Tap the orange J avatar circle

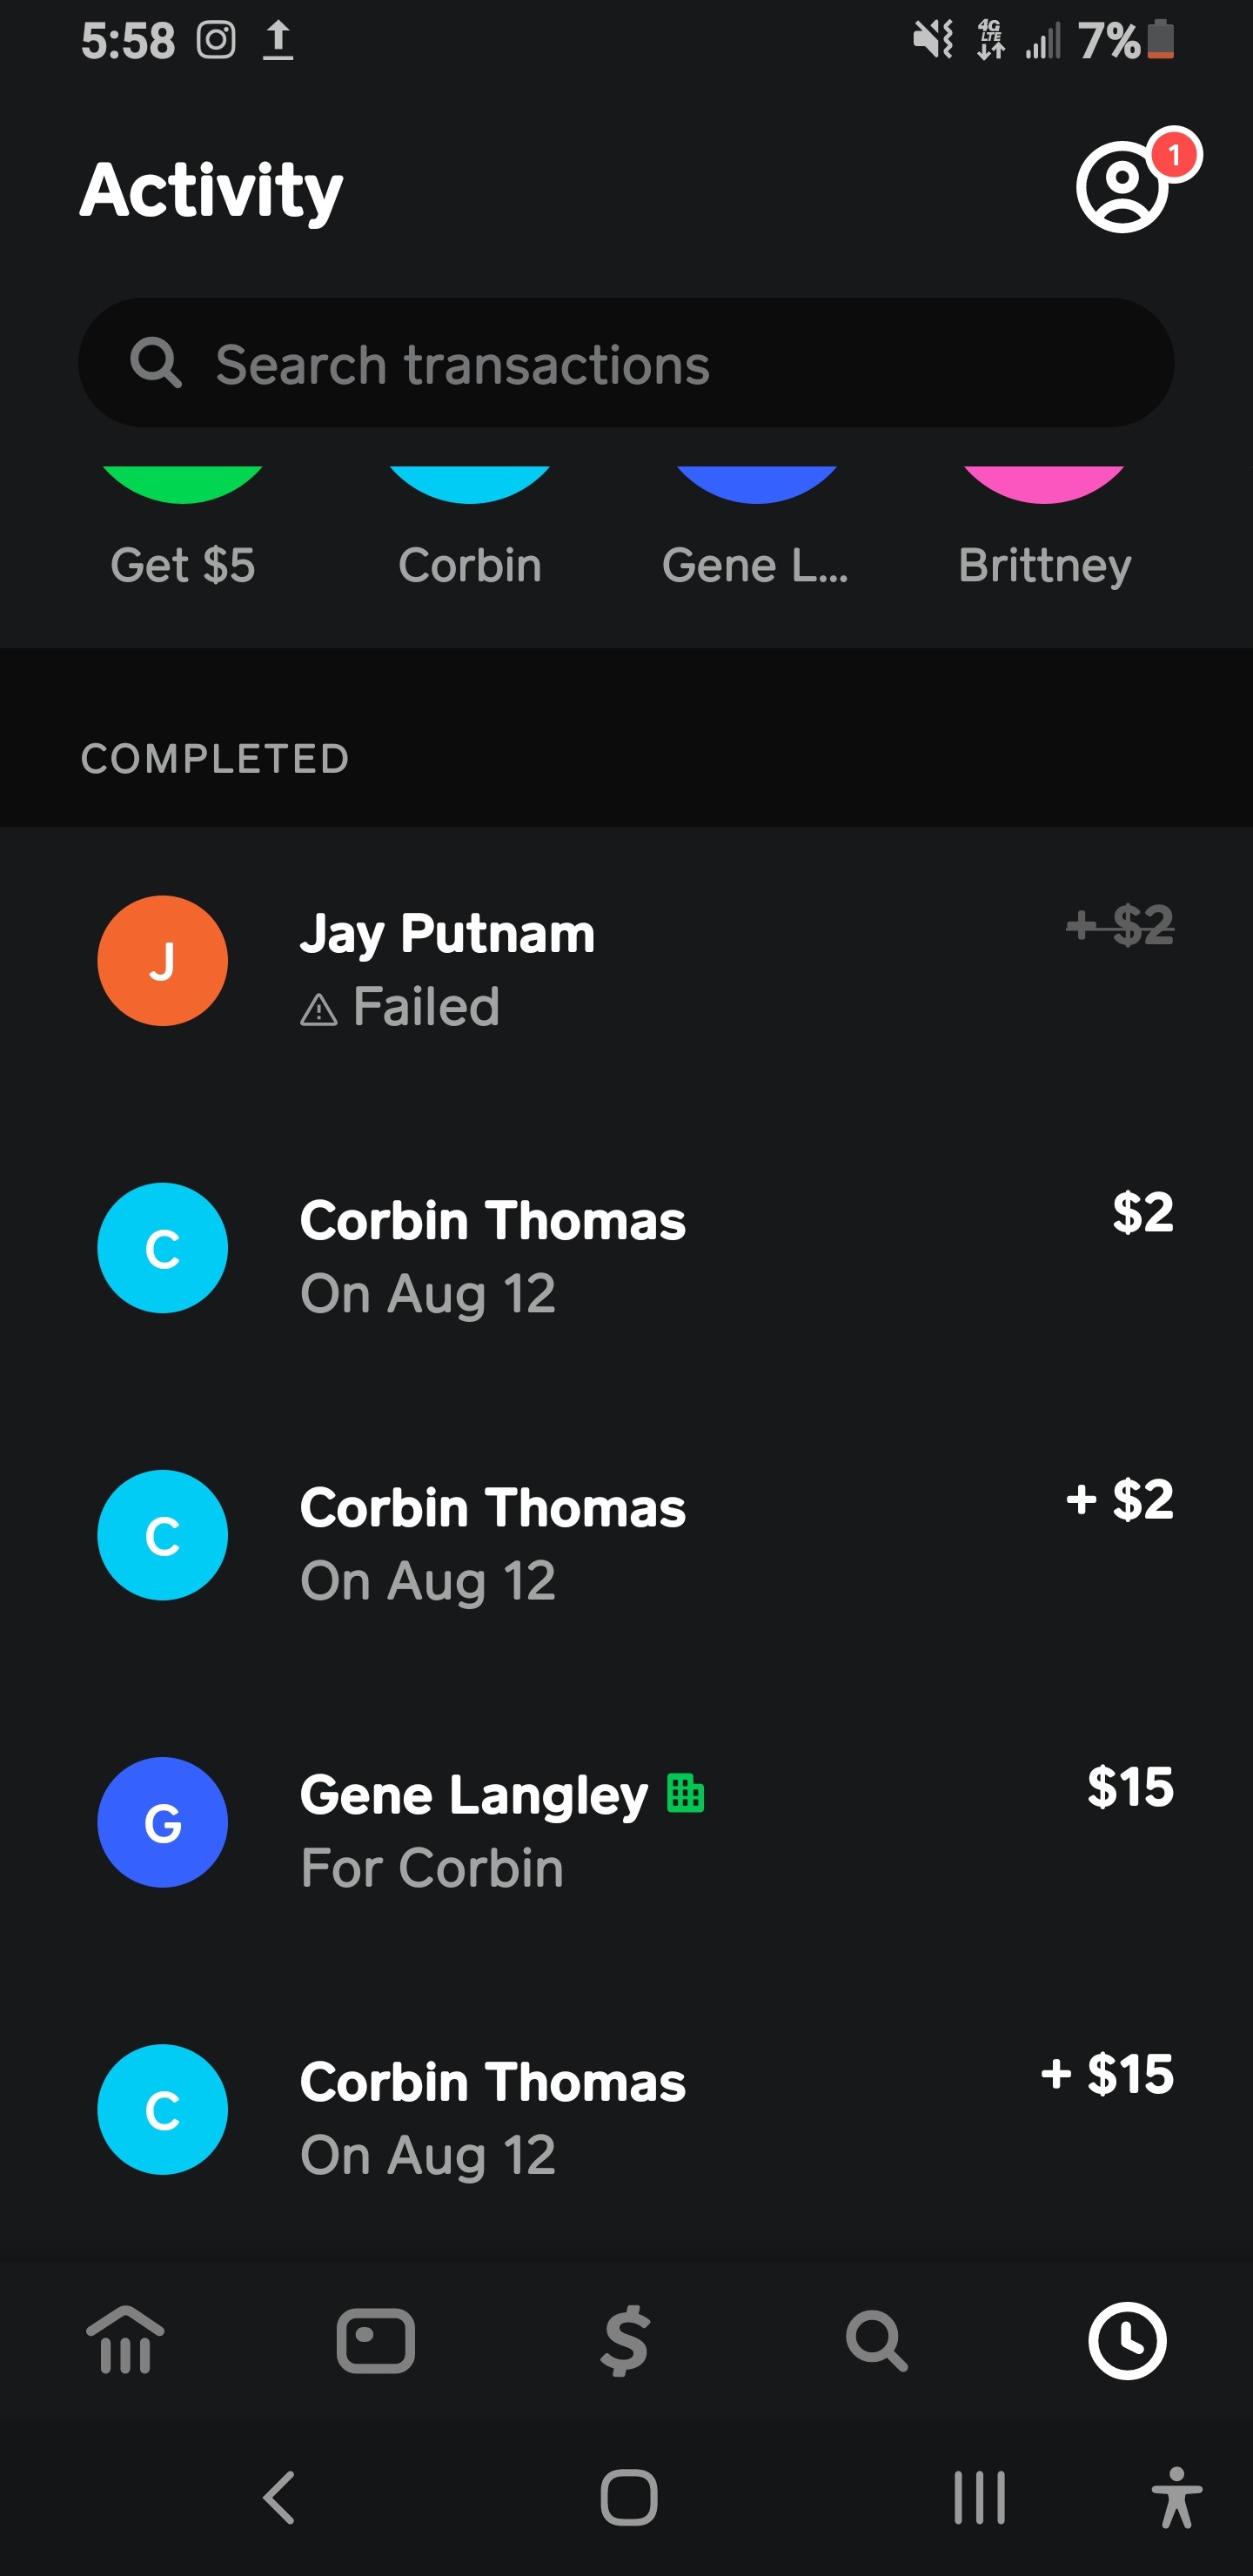(x=163, y=961)
